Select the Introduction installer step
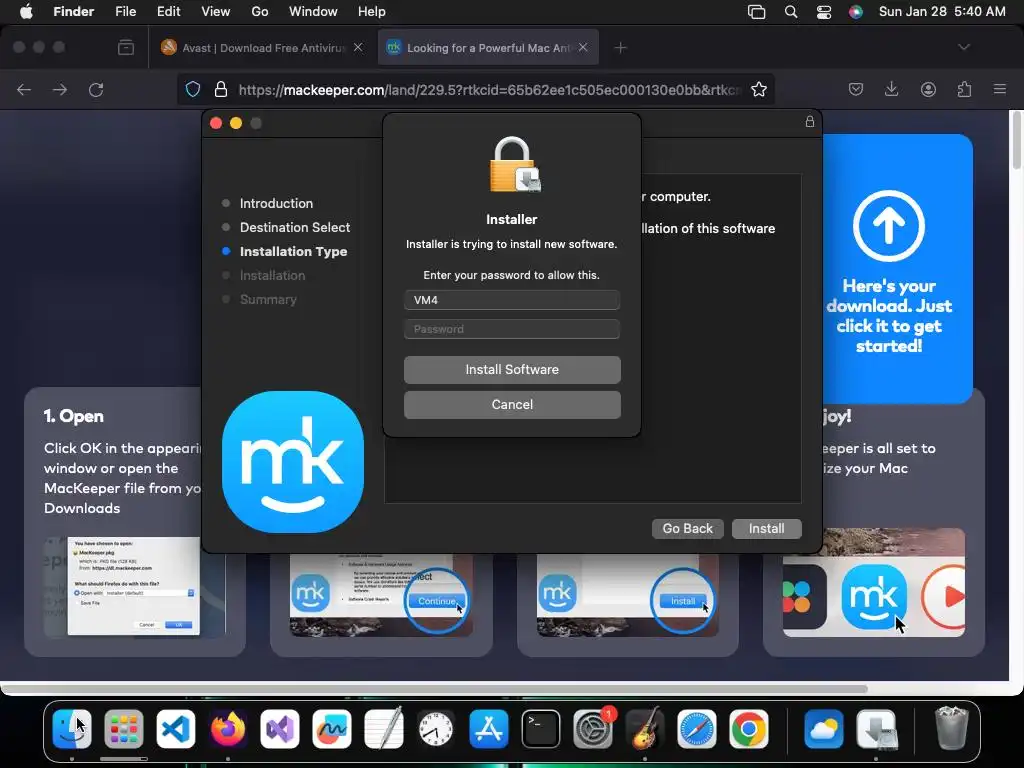Viewport: 1024px width, 768px height. 276,203
